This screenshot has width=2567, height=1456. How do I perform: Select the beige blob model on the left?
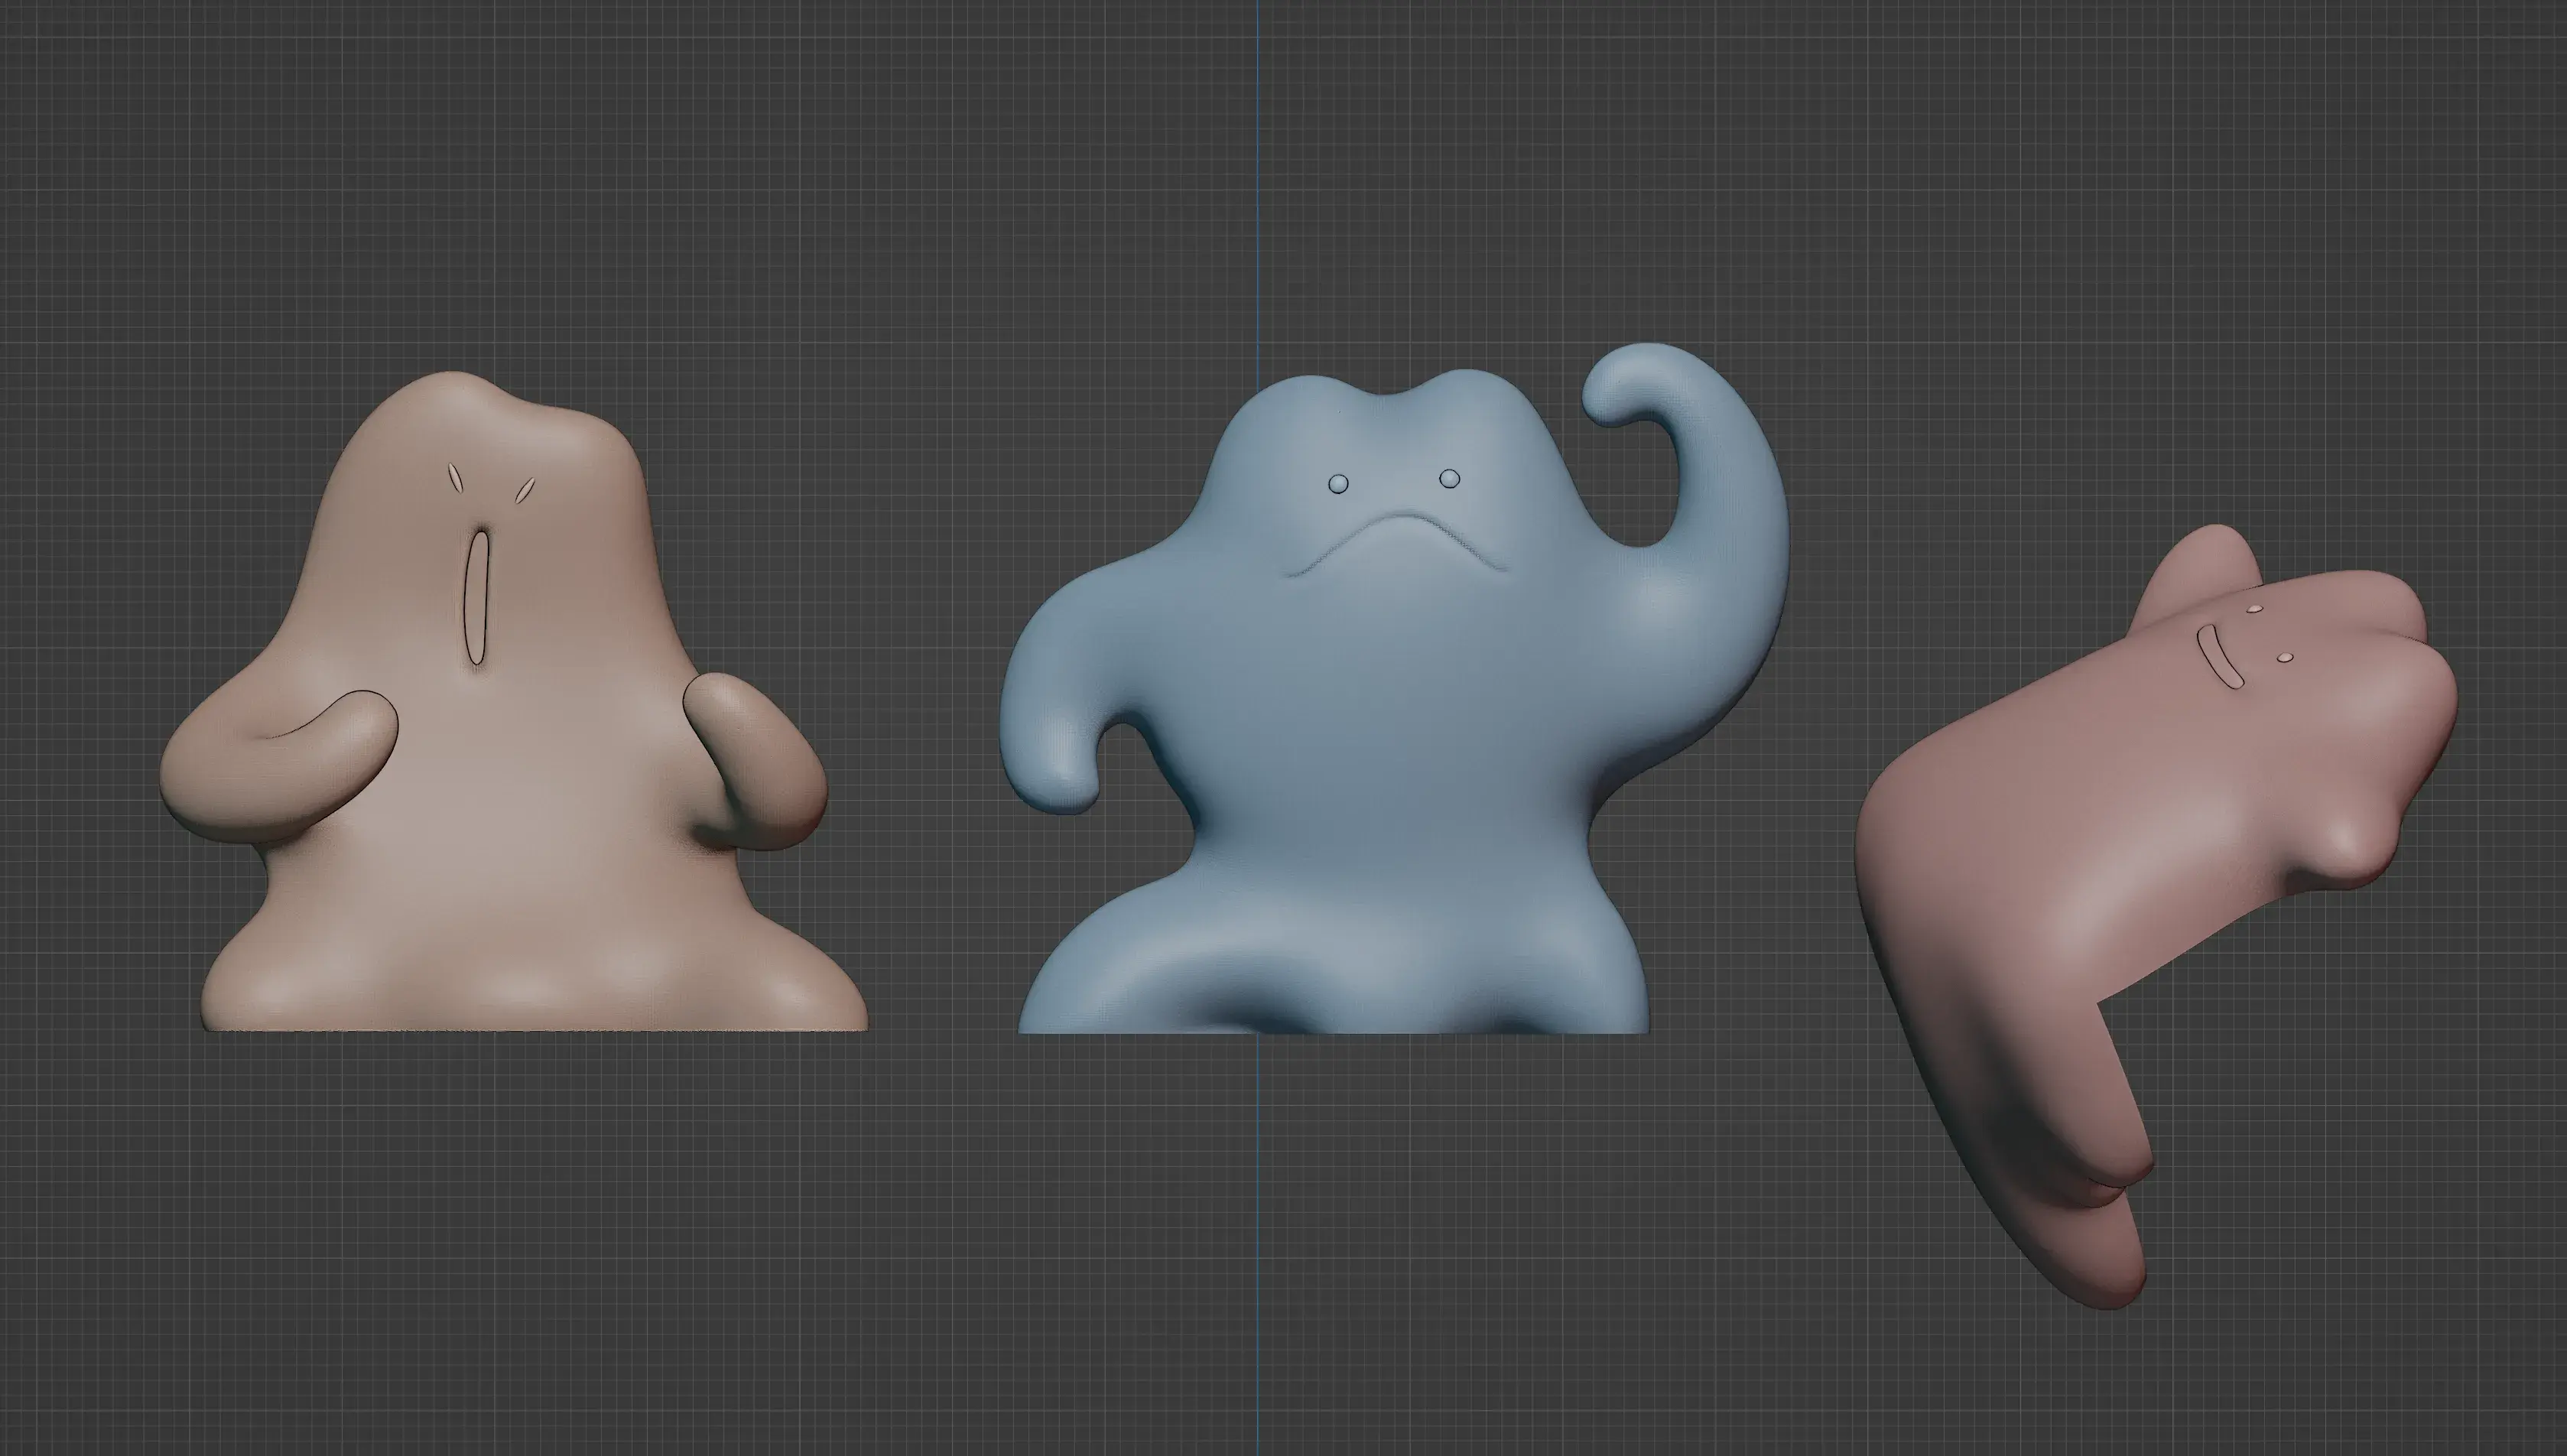520,850
